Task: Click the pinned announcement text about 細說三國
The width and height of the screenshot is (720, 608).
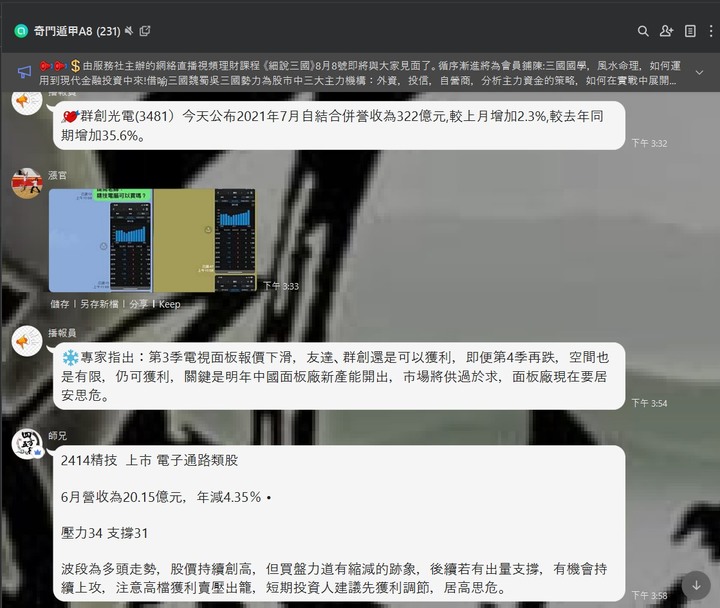Action: [x=359, y=73]
